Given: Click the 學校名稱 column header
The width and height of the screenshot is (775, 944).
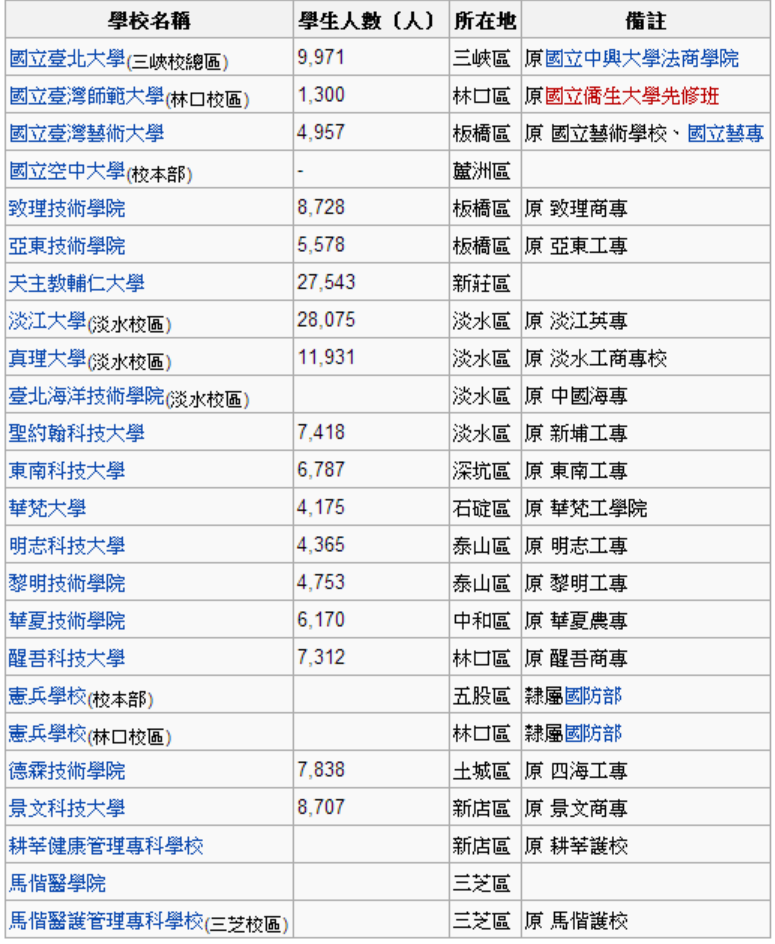Looking at the screenshot, I should (149, 21).
